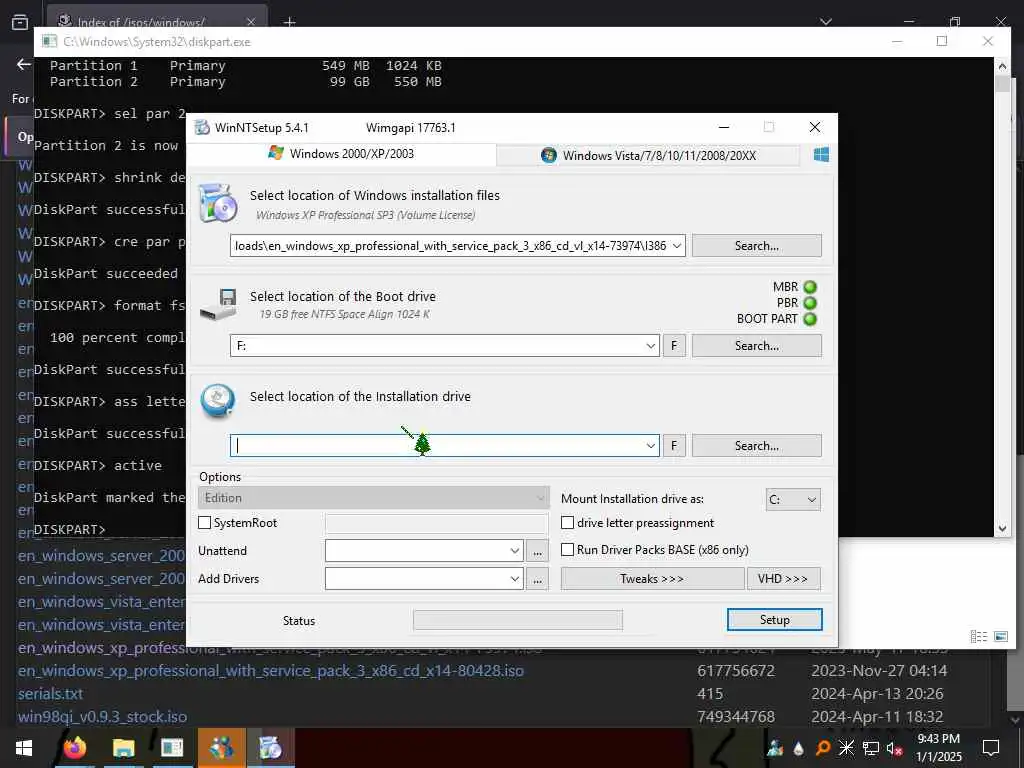Click the diskpart scrollbar down arrow
The width and height of the screenshot is (1024, 768).
(1002, 528)
